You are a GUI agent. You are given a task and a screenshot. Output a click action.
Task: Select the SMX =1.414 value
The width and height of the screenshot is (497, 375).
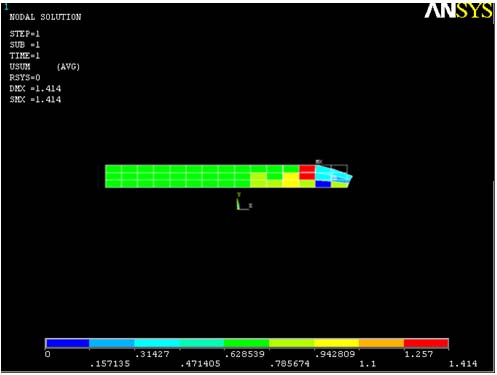coord(35,100)
